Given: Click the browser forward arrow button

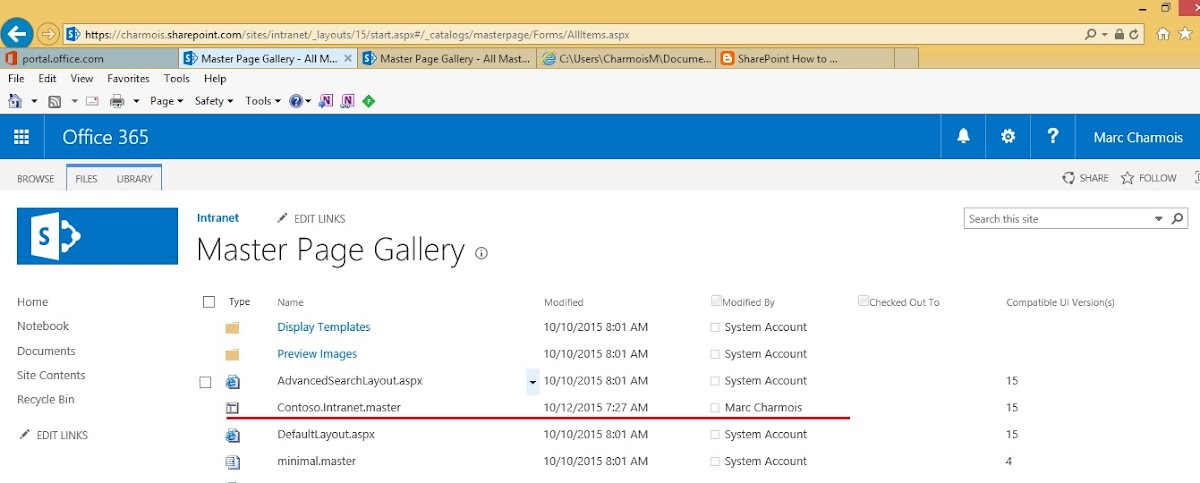Looking at the screenshot, I should point(48,34).
